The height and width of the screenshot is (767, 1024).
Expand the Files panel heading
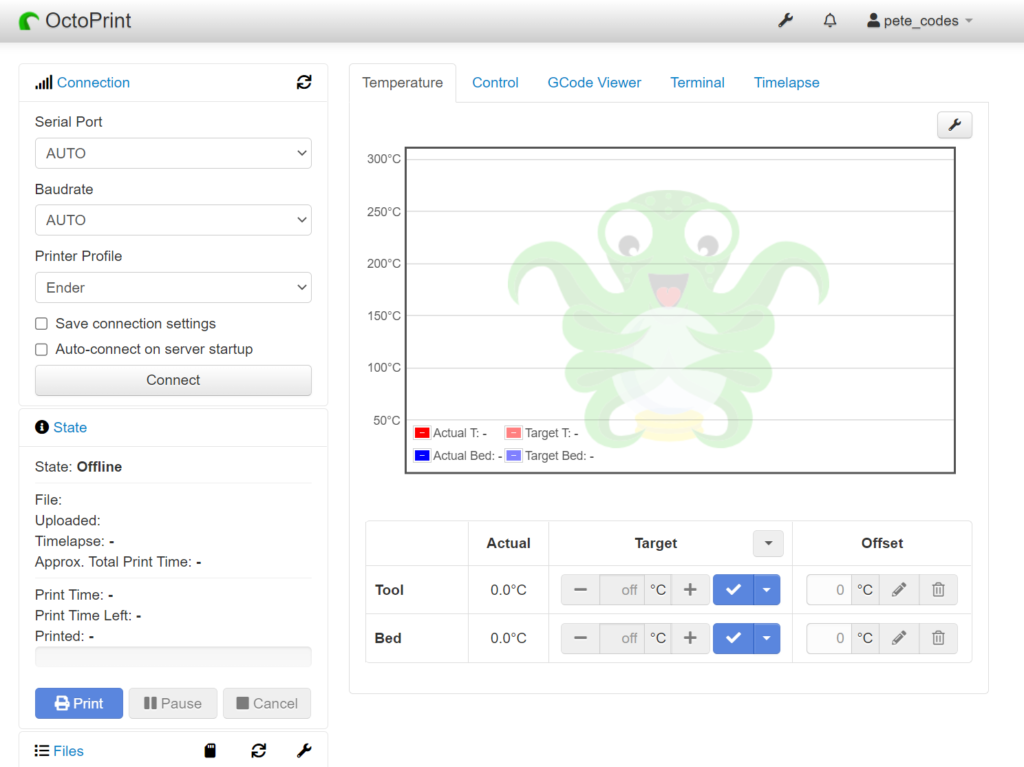(x=69, y=751)
